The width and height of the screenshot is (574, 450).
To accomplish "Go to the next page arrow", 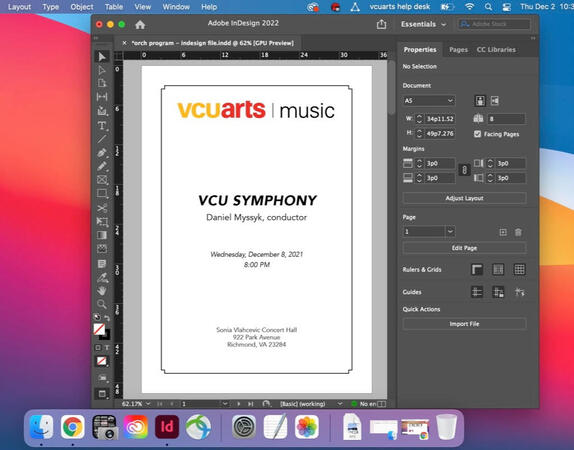I will pos(239,403).
